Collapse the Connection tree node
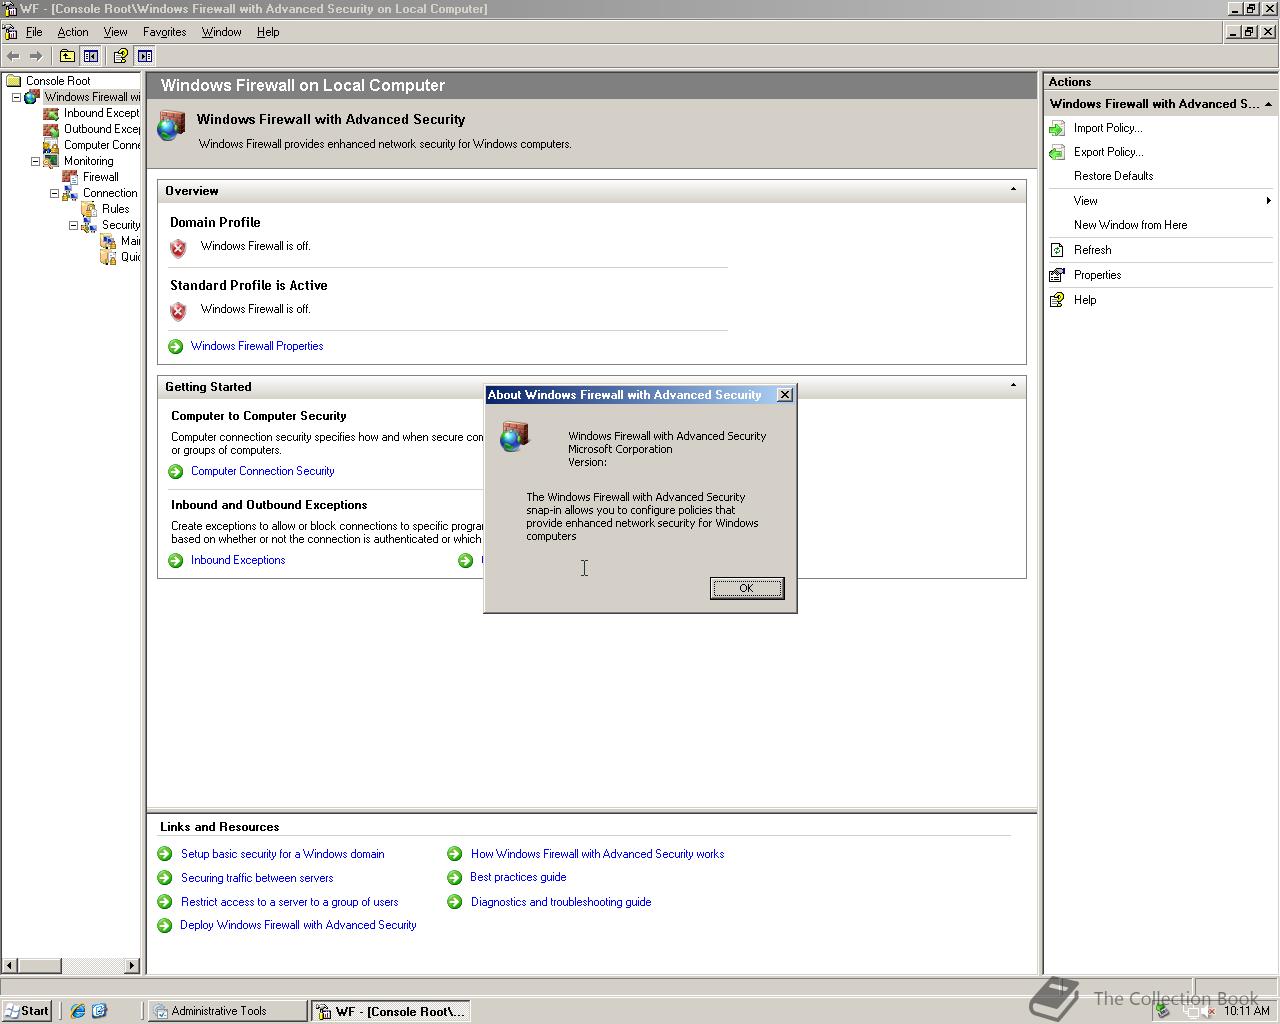Screen dimensions: 1280x1024 pyautogui.click(x=54, y=193)
